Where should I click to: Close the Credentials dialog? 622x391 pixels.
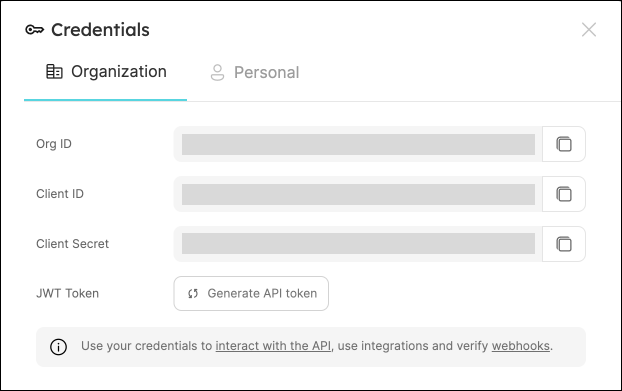point(589,30)
